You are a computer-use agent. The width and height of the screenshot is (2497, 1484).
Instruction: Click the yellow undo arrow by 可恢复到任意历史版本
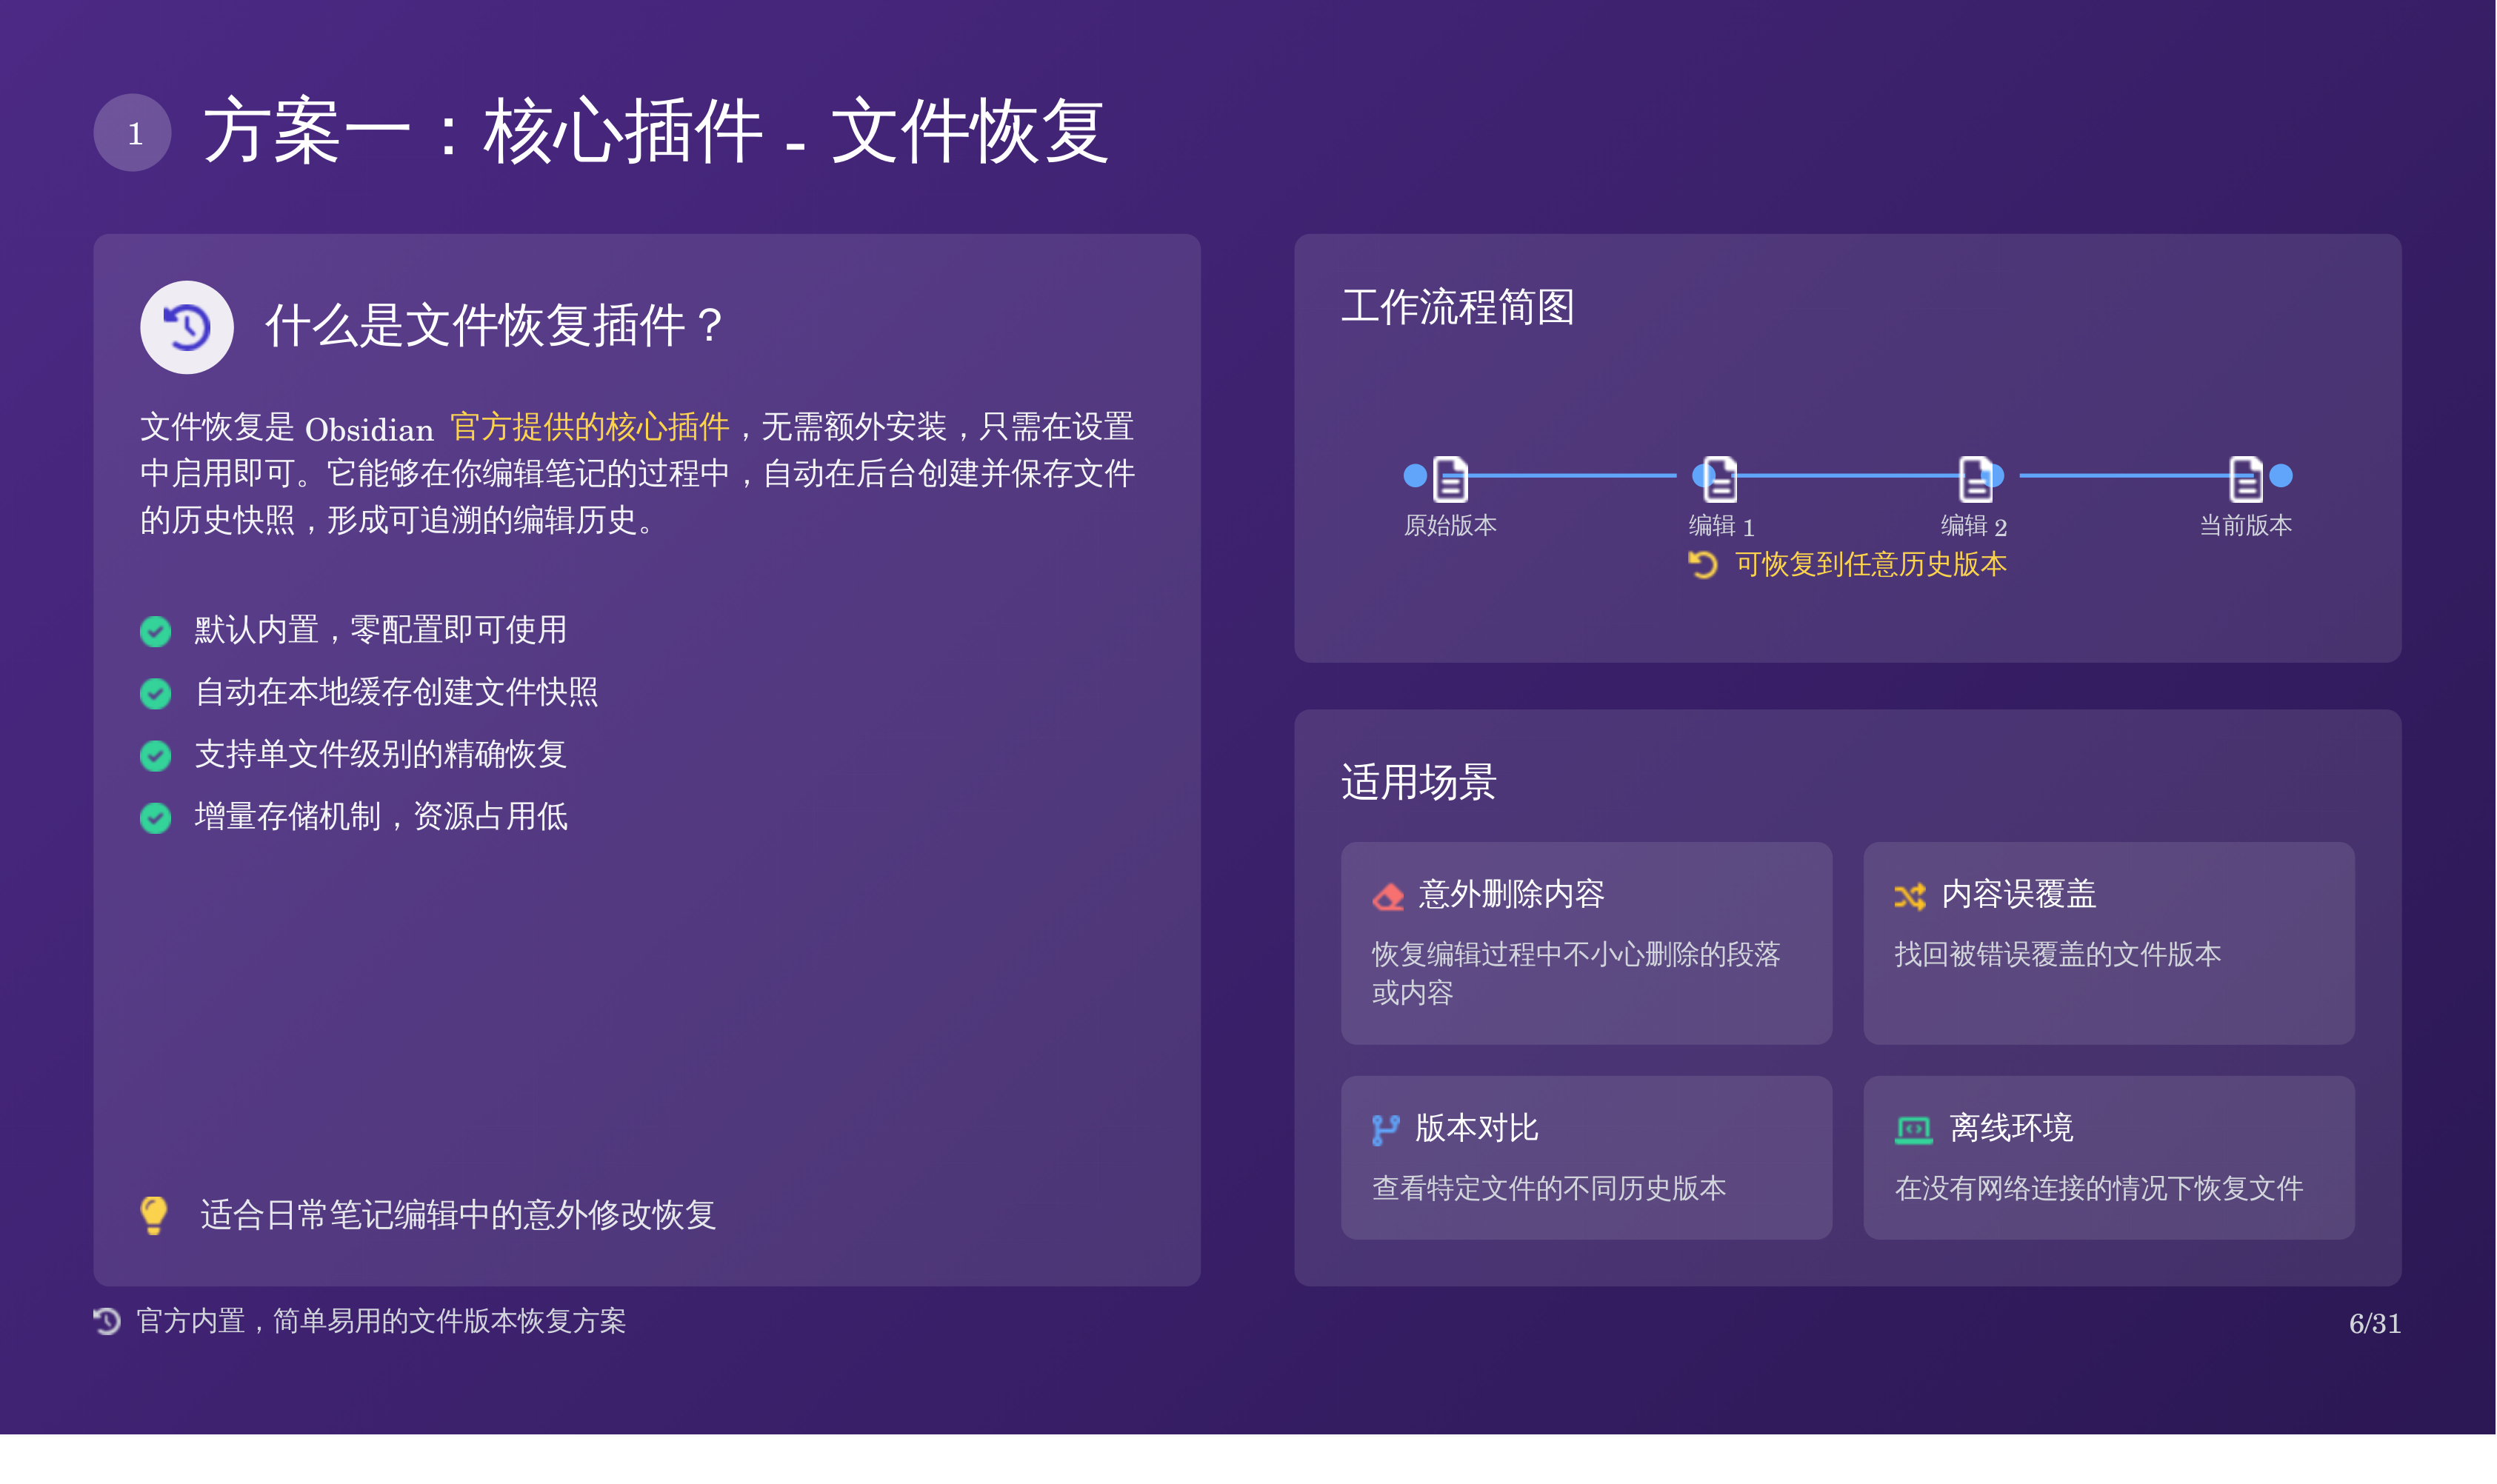pos(1703,565)
